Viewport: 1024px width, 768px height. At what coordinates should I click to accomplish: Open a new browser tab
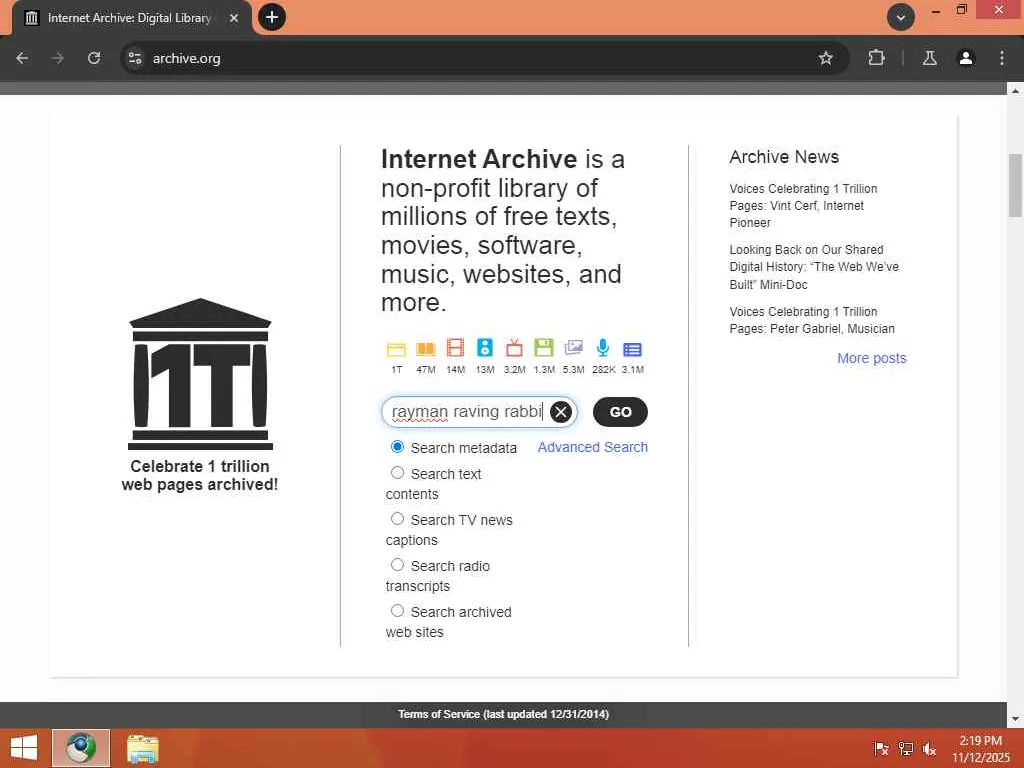click(x=272, y=17)
